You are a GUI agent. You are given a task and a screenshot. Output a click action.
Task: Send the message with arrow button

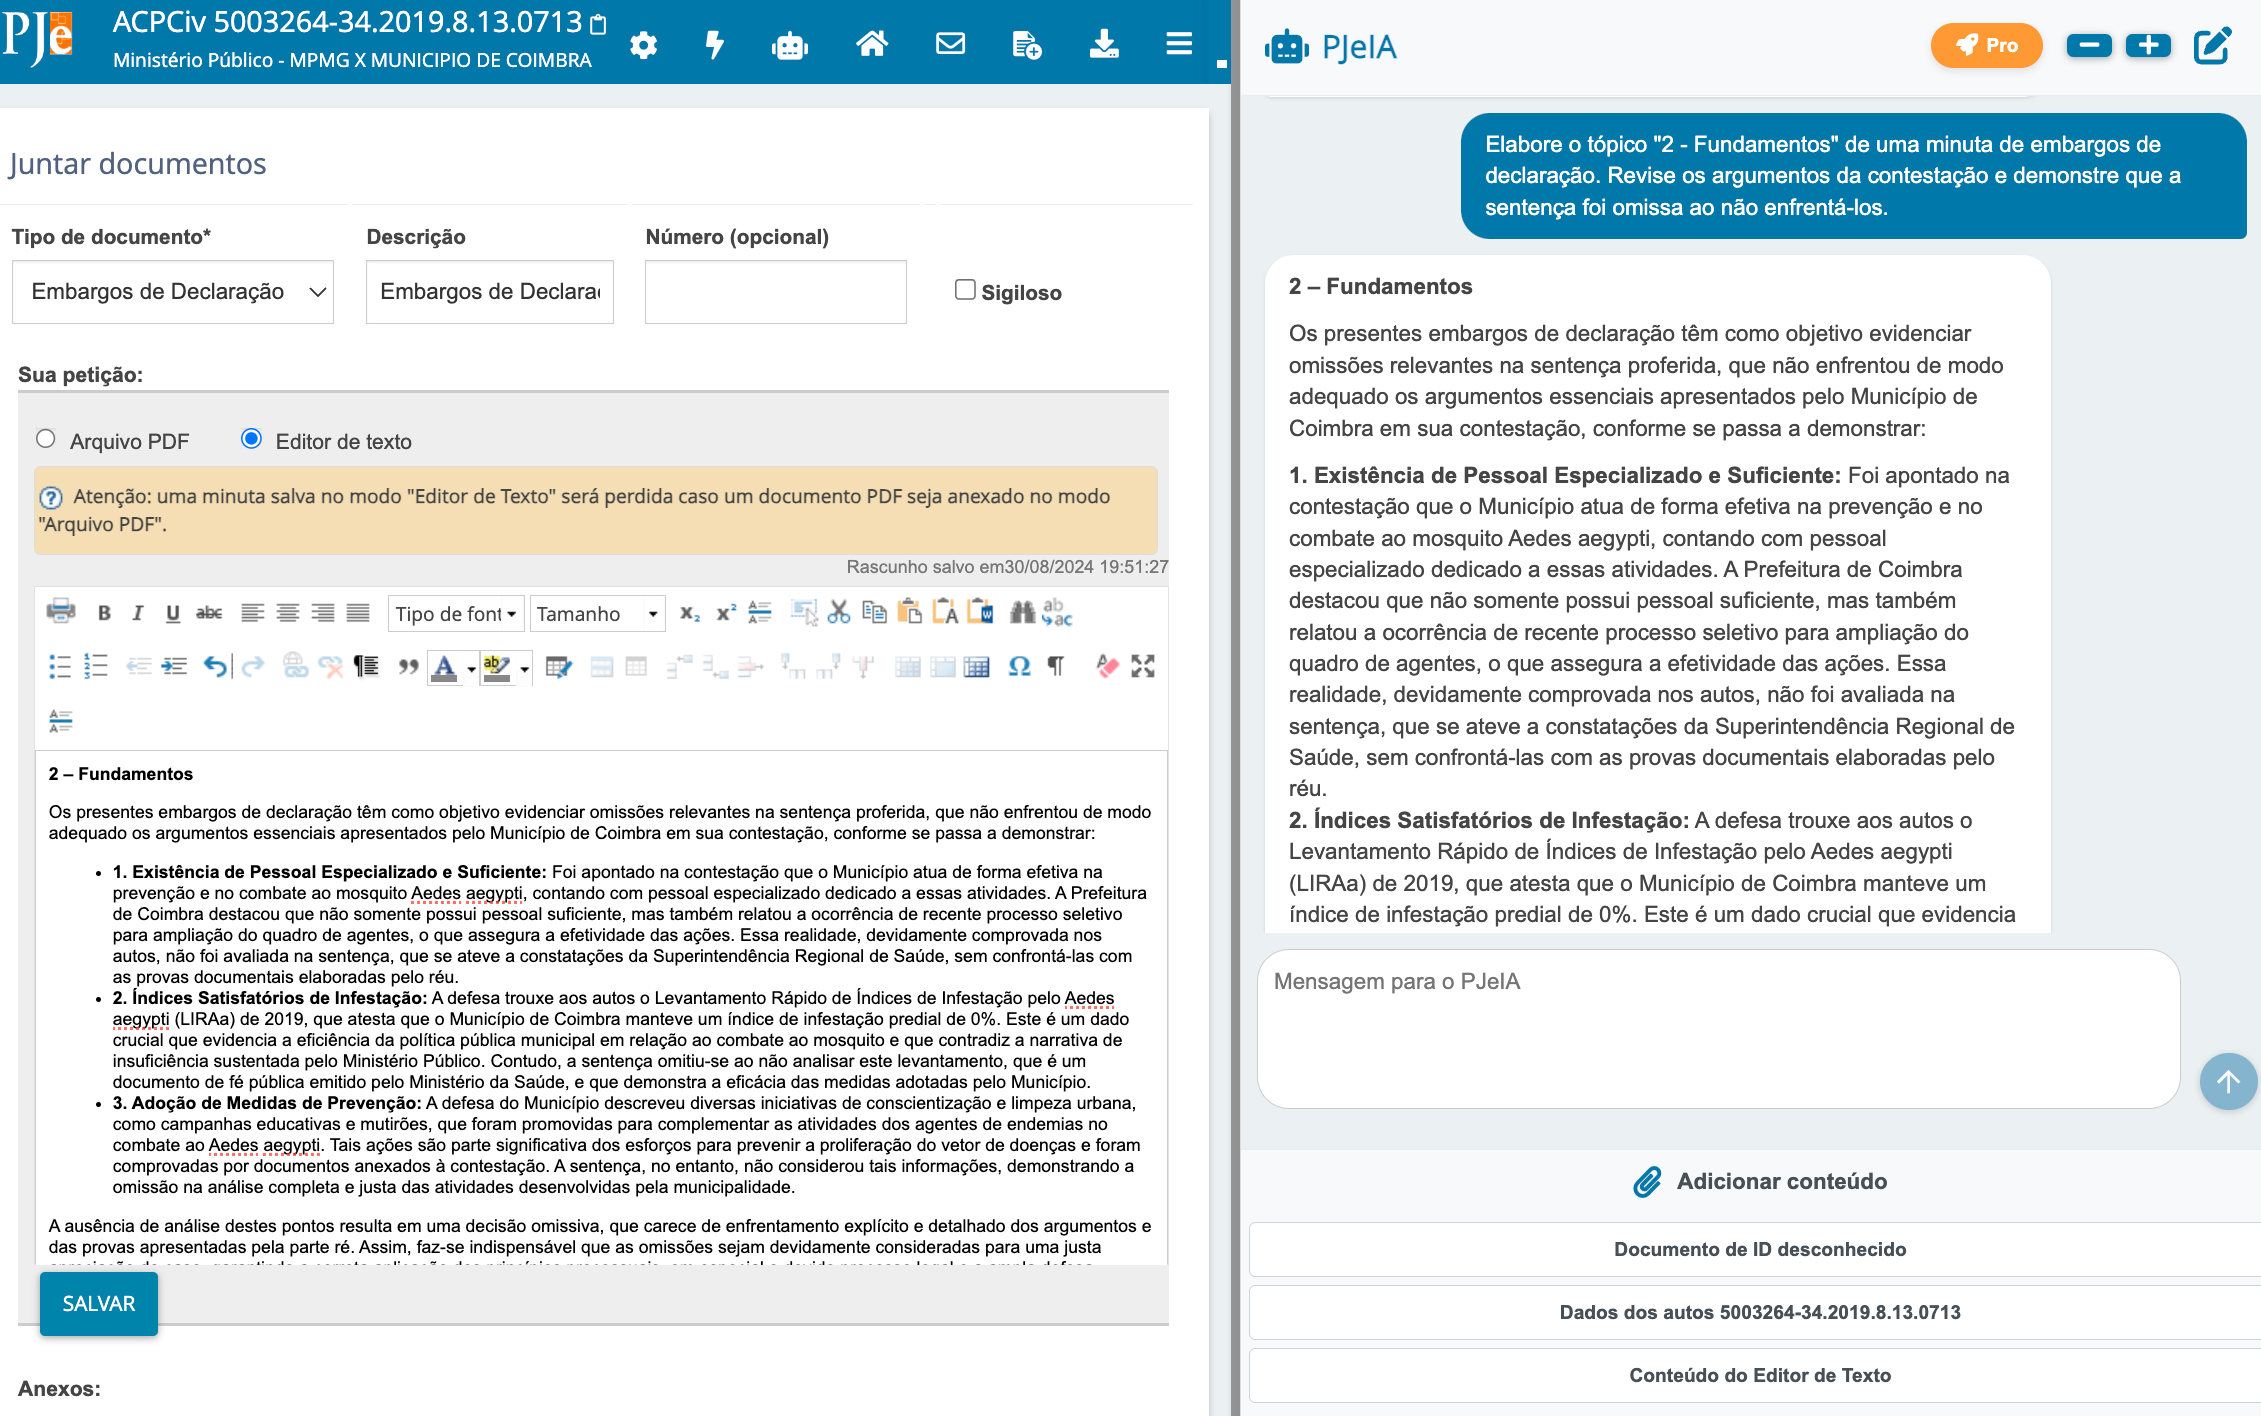pyautogui.click(x=2228, y=1081)
